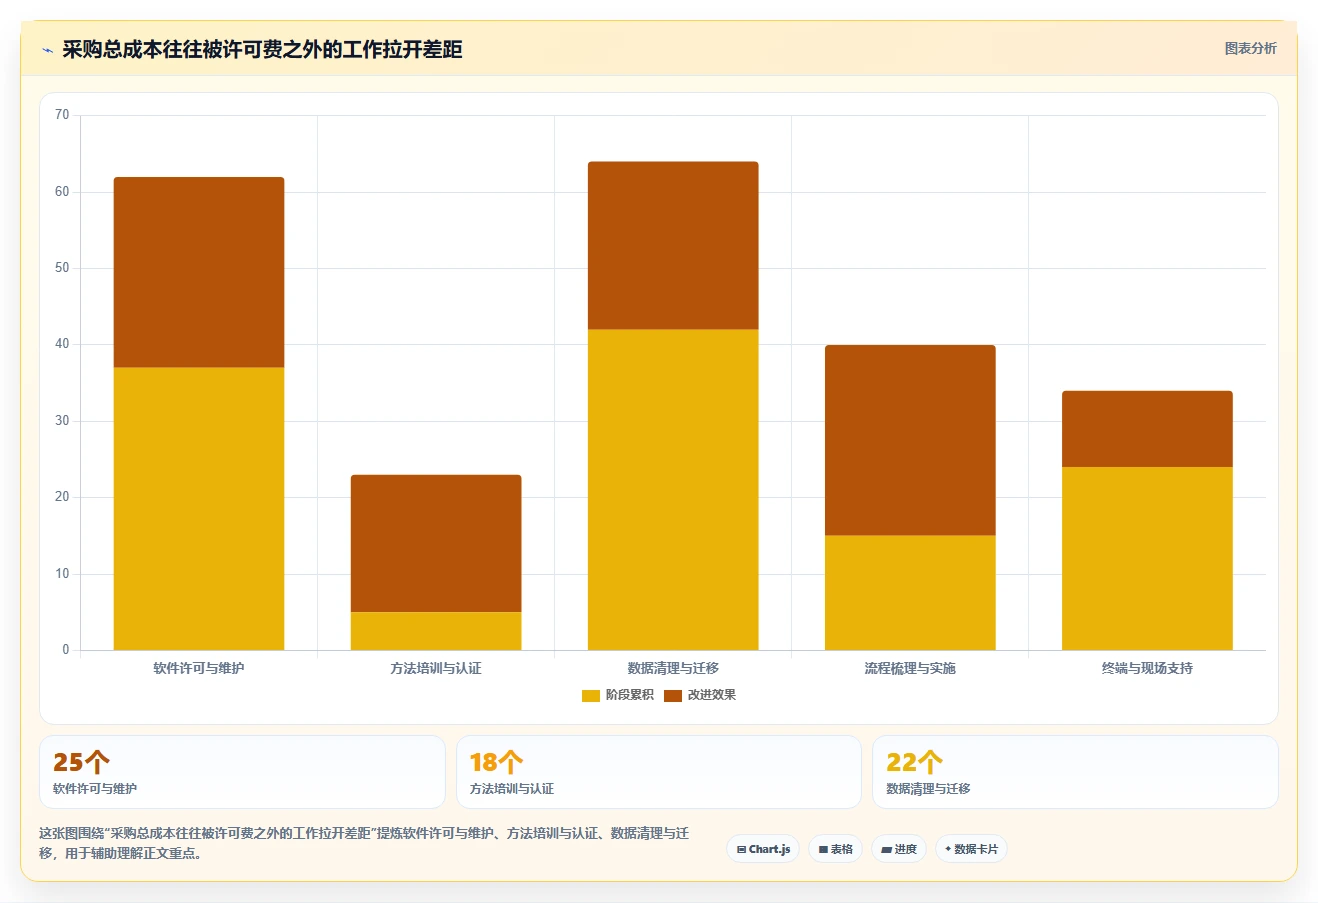Open the 18个 方法培训与认证 data card
This screenshot has width=1318, height=903.
click(x=658, y=772)
